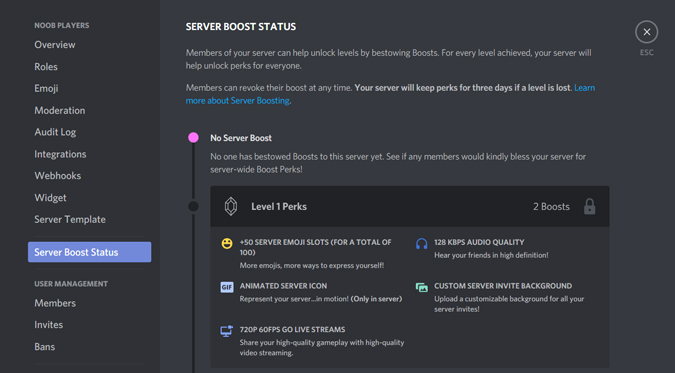Open the Roles settings page
The height and width of the screenshot is (373, 675).
(x=46, y=67)
